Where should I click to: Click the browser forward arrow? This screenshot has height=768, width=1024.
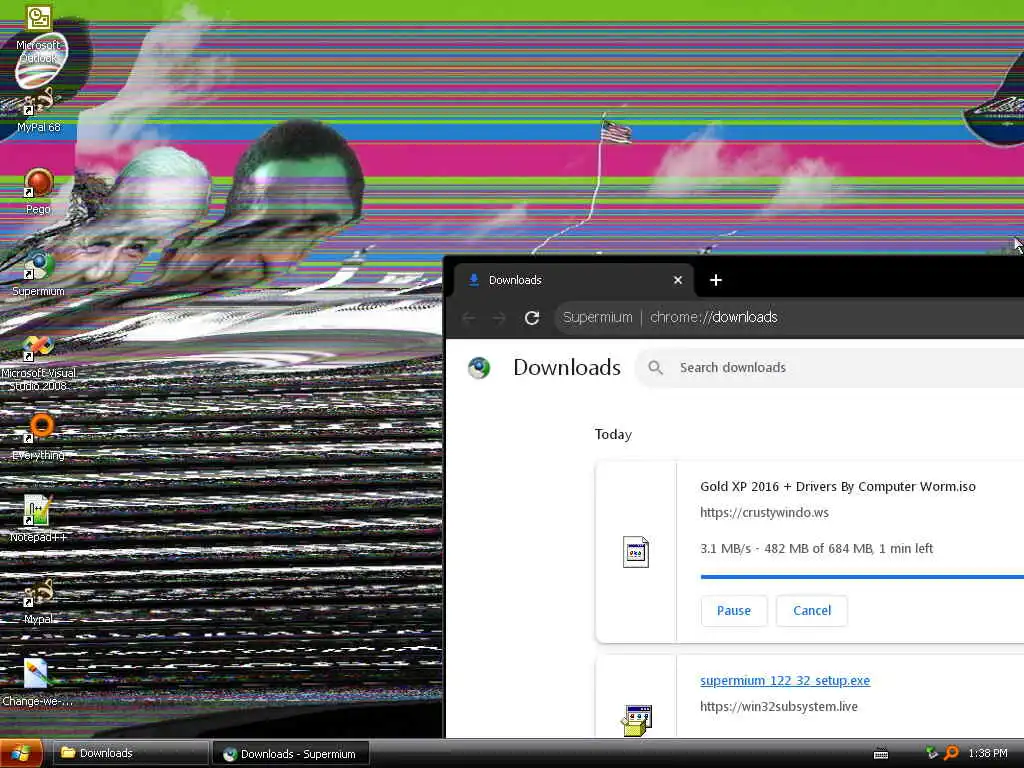tap(500, 317)
